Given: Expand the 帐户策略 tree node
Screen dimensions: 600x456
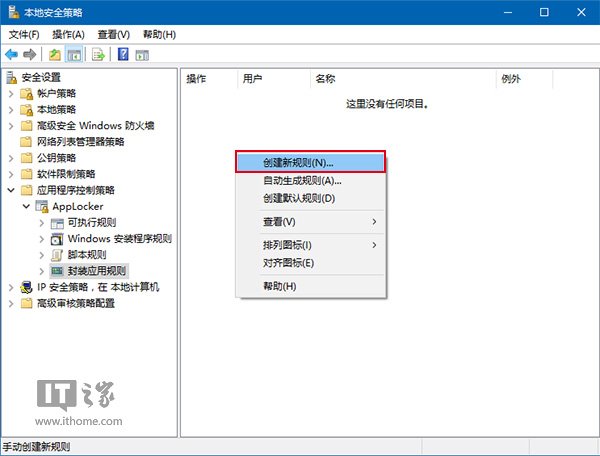Looking at the screenshot, I should [11, 94].
